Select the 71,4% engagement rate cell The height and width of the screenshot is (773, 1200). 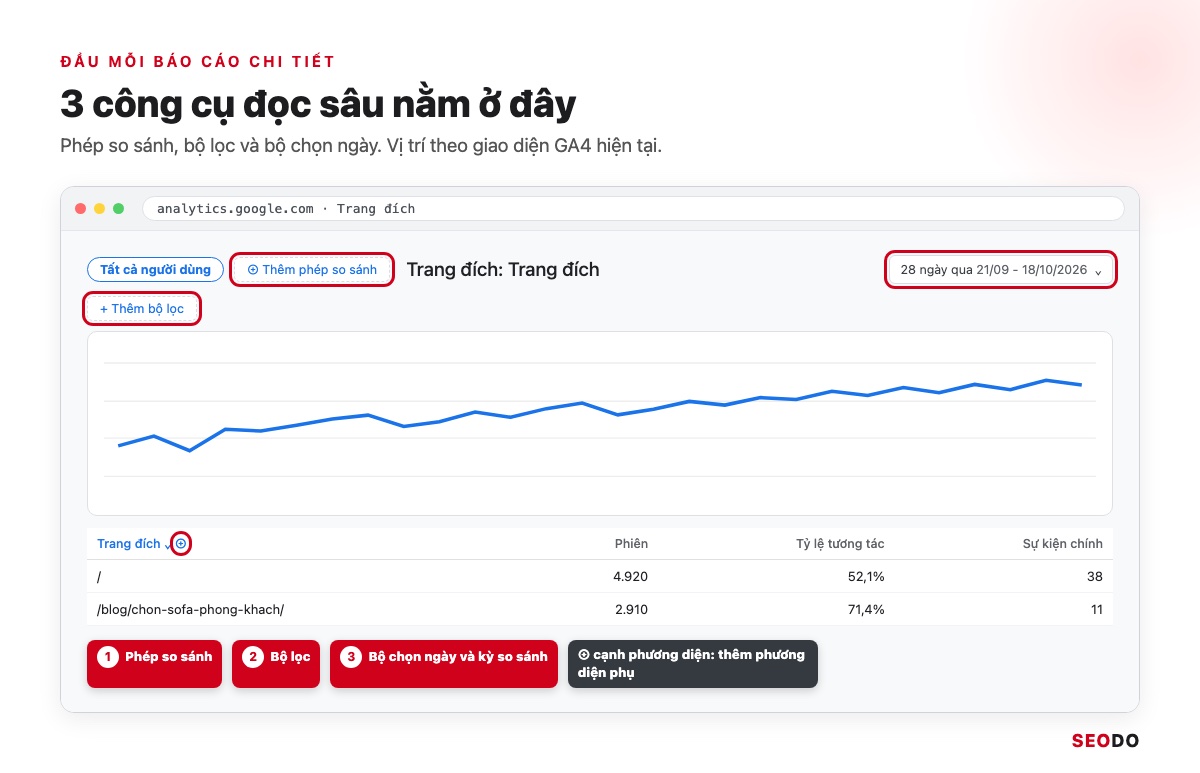[865, 609]
